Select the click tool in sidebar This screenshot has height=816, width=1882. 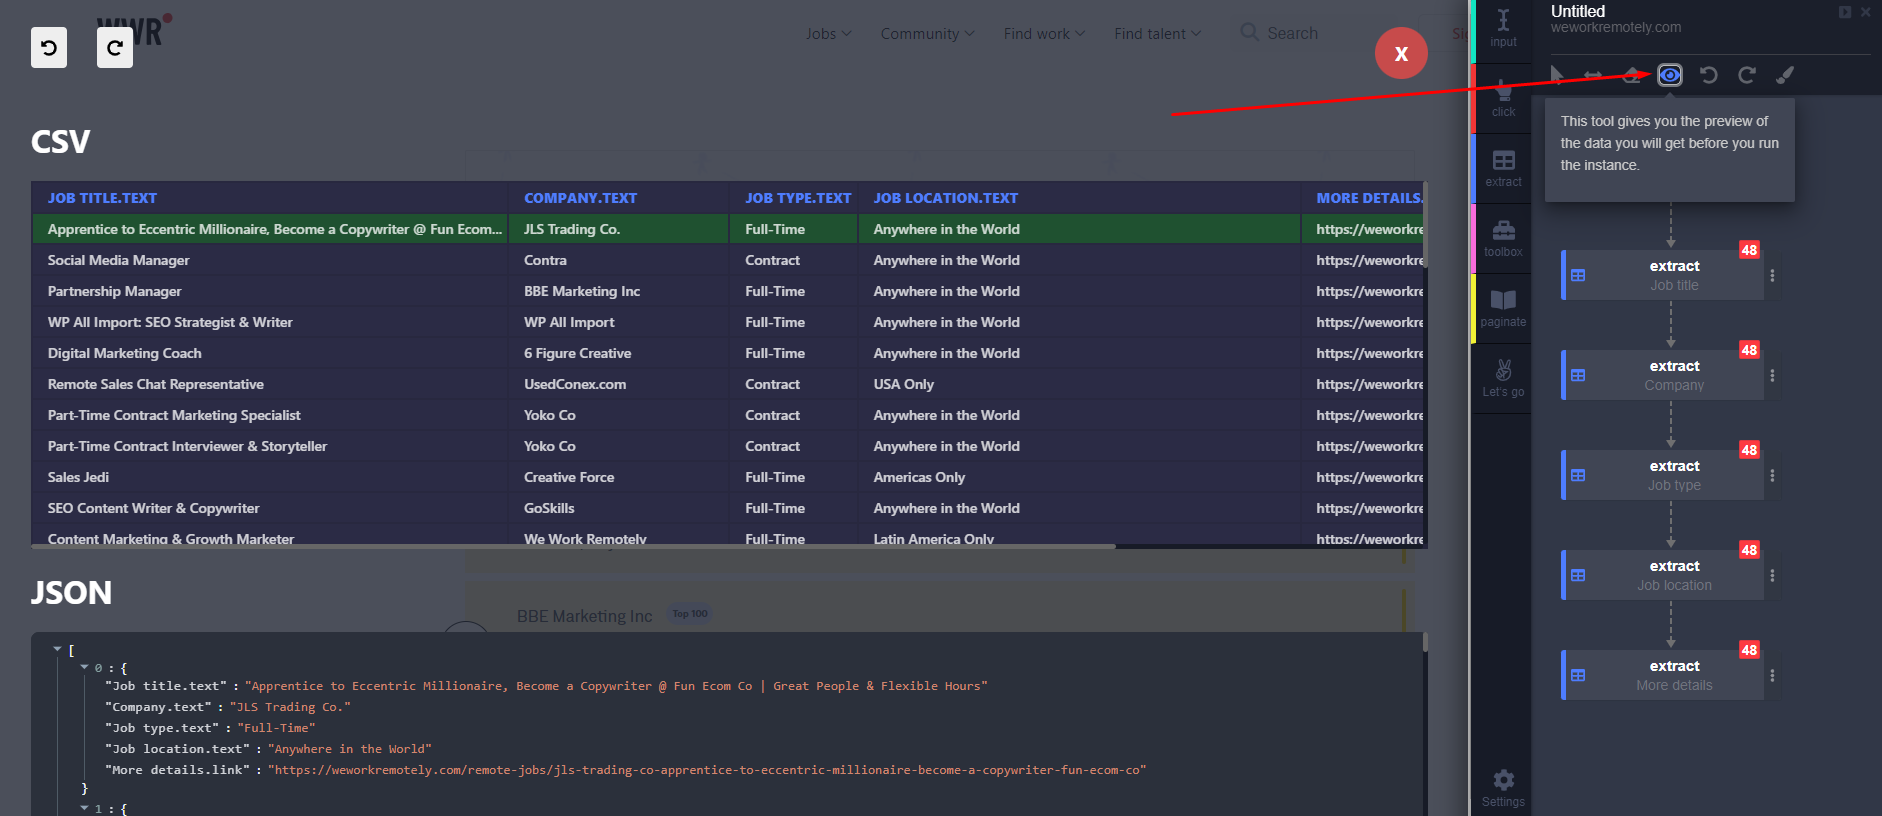[1503, 98]
